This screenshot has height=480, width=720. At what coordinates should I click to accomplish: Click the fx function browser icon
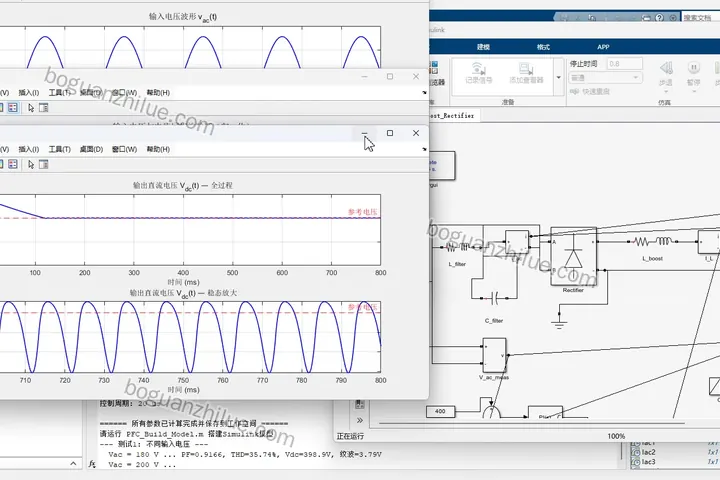pos(92,464)
